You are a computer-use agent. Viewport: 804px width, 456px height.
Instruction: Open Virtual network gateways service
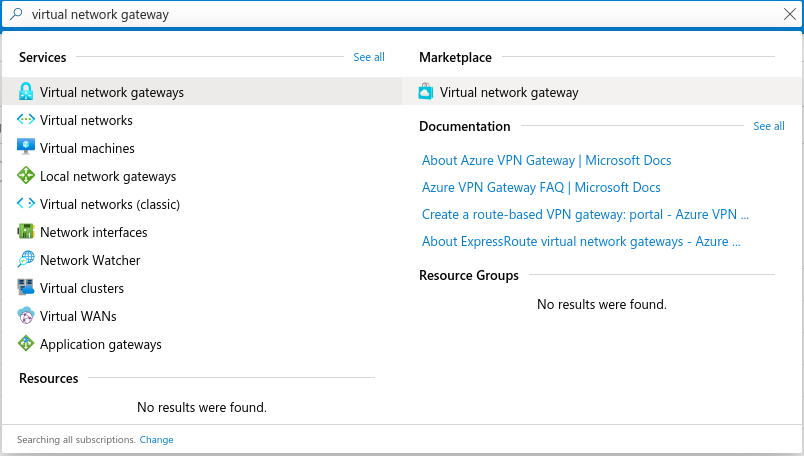202,91
